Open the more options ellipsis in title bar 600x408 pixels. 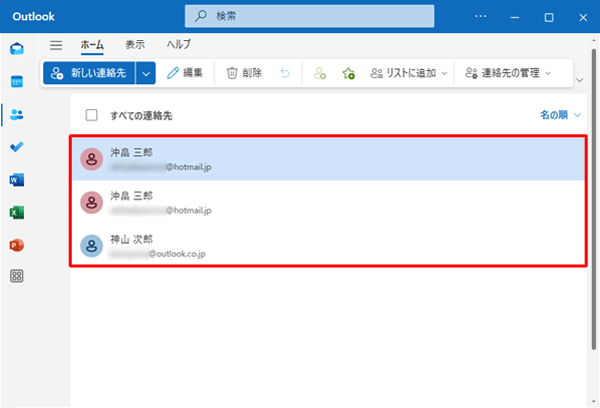point(481,16)
